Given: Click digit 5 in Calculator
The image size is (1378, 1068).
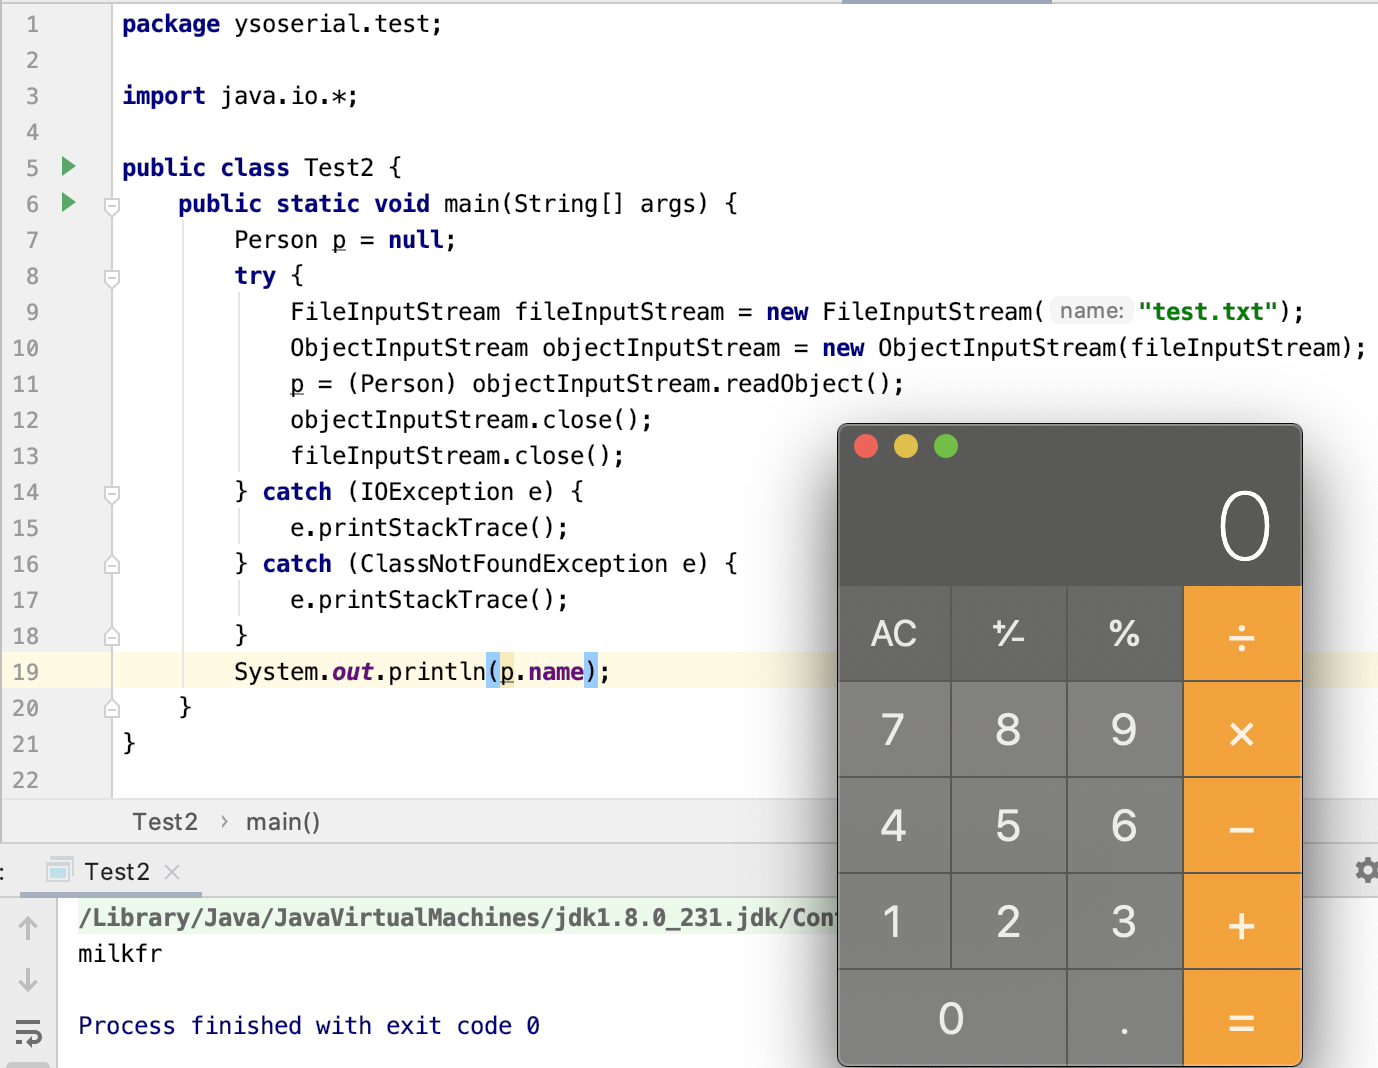Looking at the screenshot, I should (1009, 826).
